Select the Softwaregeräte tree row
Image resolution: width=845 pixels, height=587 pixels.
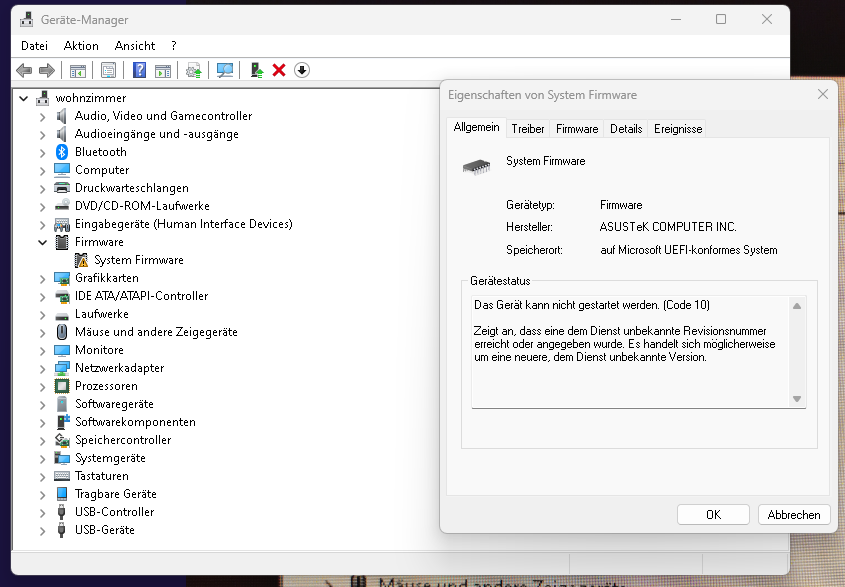114,404
